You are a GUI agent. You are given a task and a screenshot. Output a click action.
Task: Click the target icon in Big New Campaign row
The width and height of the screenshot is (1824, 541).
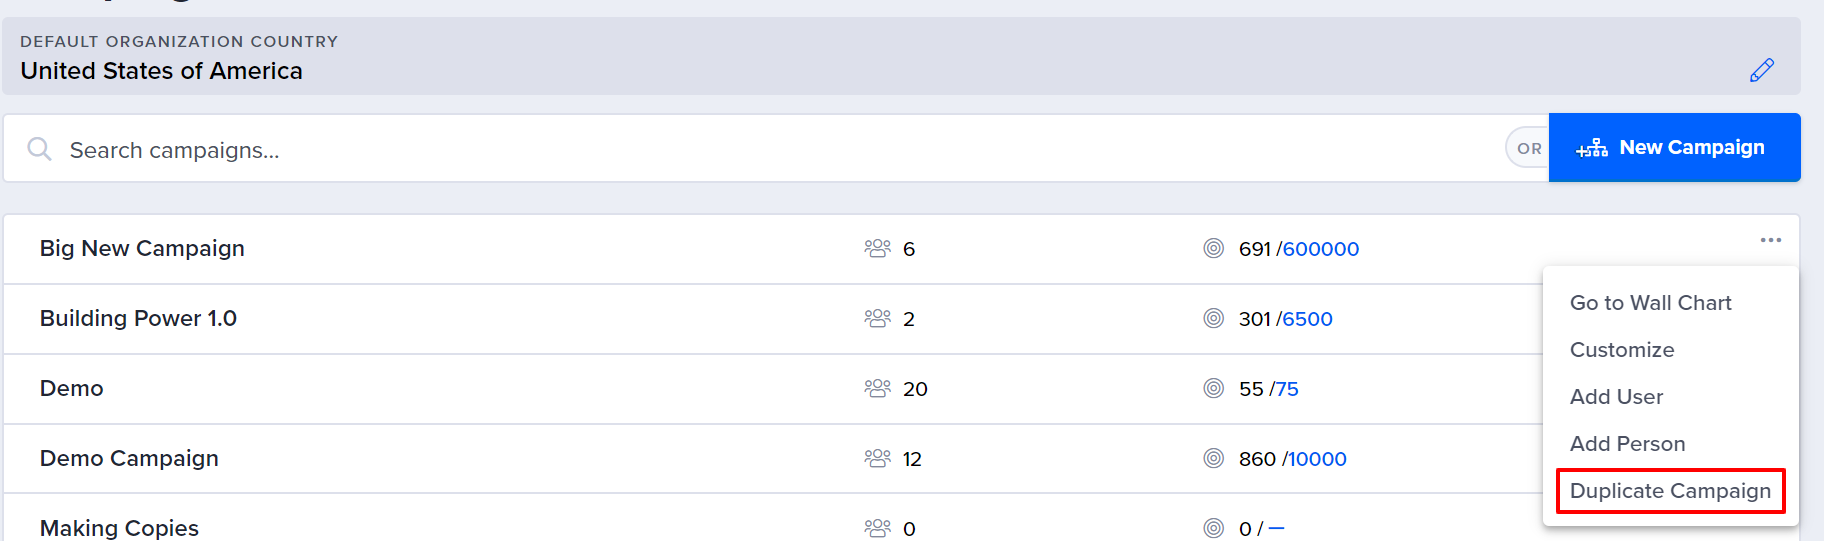[x=1213, y=248]
